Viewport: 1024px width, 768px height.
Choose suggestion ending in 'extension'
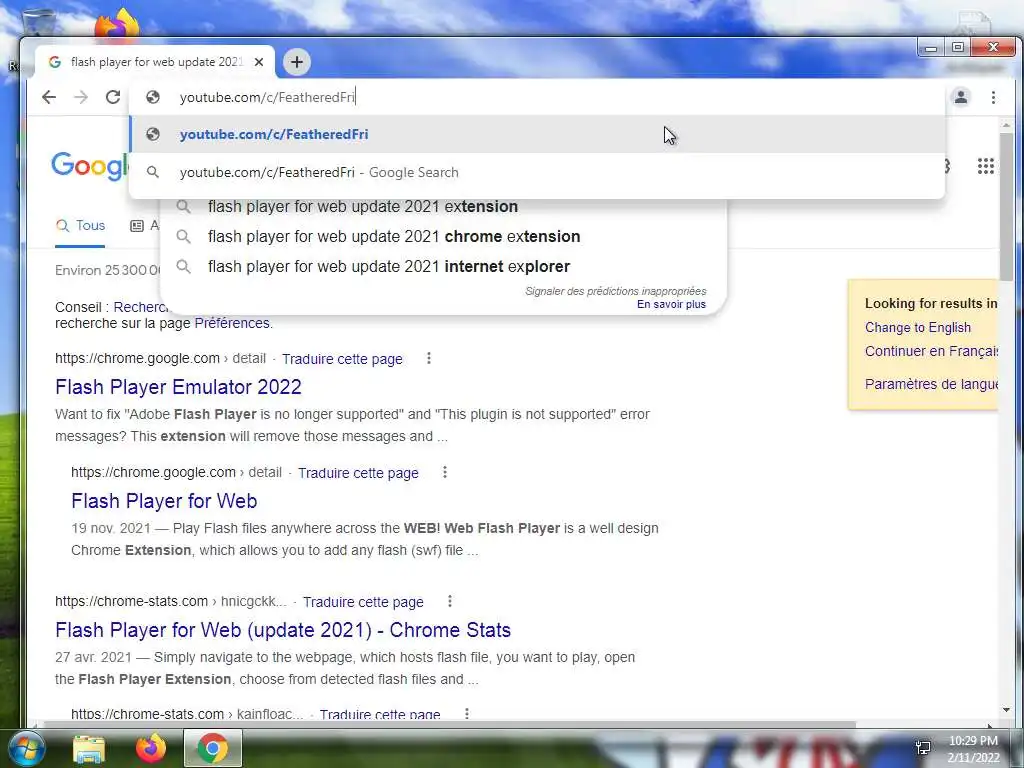(443, 206)
